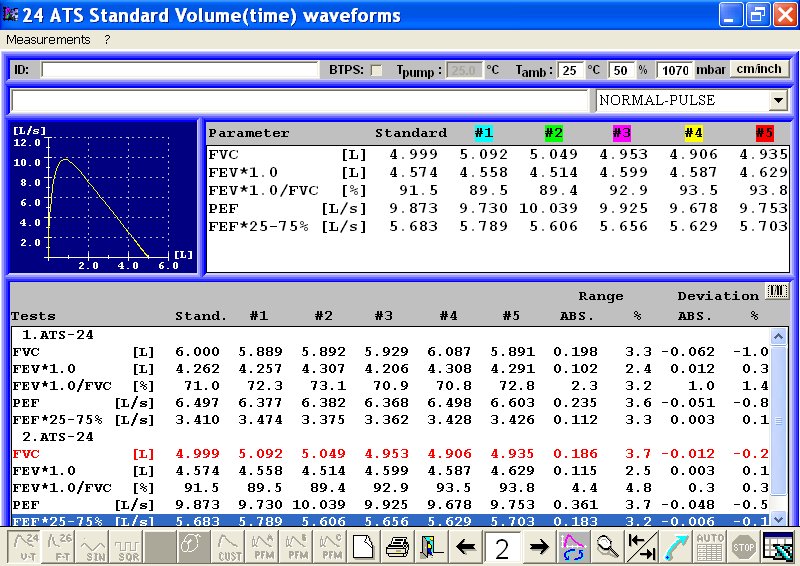The width and height of the screenshot is (800, 566).
Task: Click the blank gray toolbar button
Action: click(160, 547)
